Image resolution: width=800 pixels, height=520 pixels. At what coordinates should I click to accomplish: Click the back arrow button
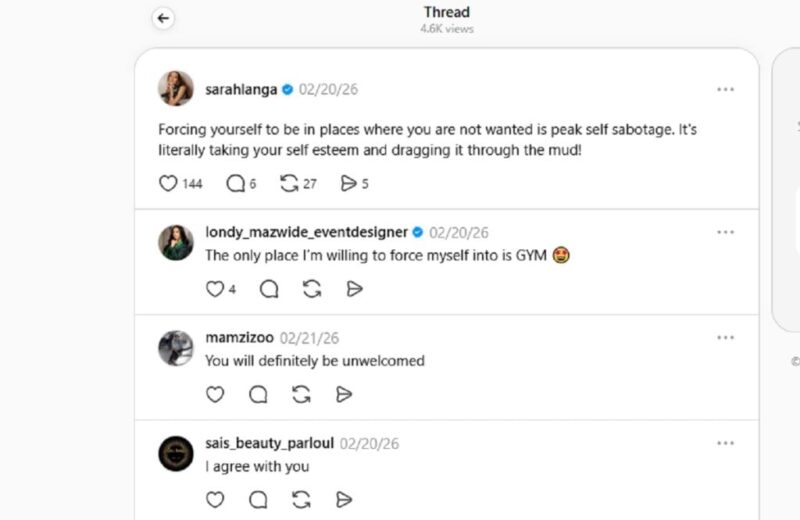(x=164, y=18)
